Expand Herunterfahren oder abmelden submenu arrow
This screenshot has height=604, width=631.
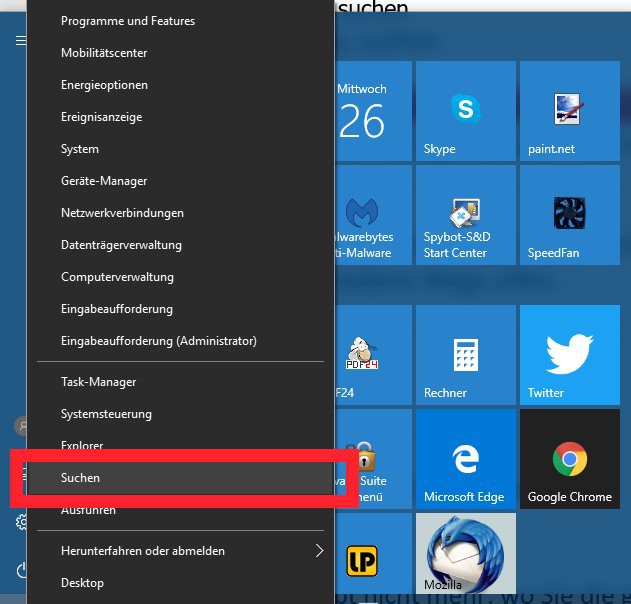click(x=319, y=550)
